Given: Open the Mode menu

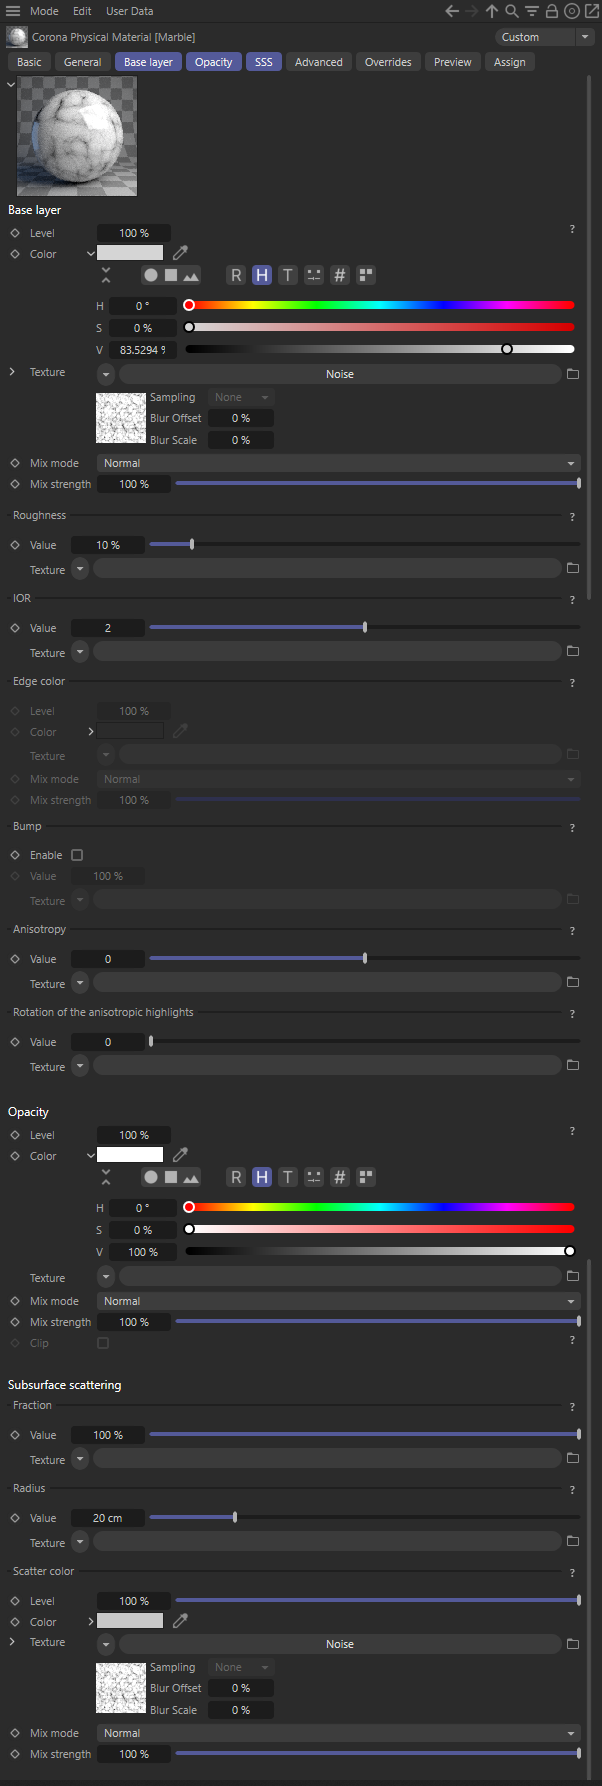Looking at the screenshot, I should click(44, 11).
